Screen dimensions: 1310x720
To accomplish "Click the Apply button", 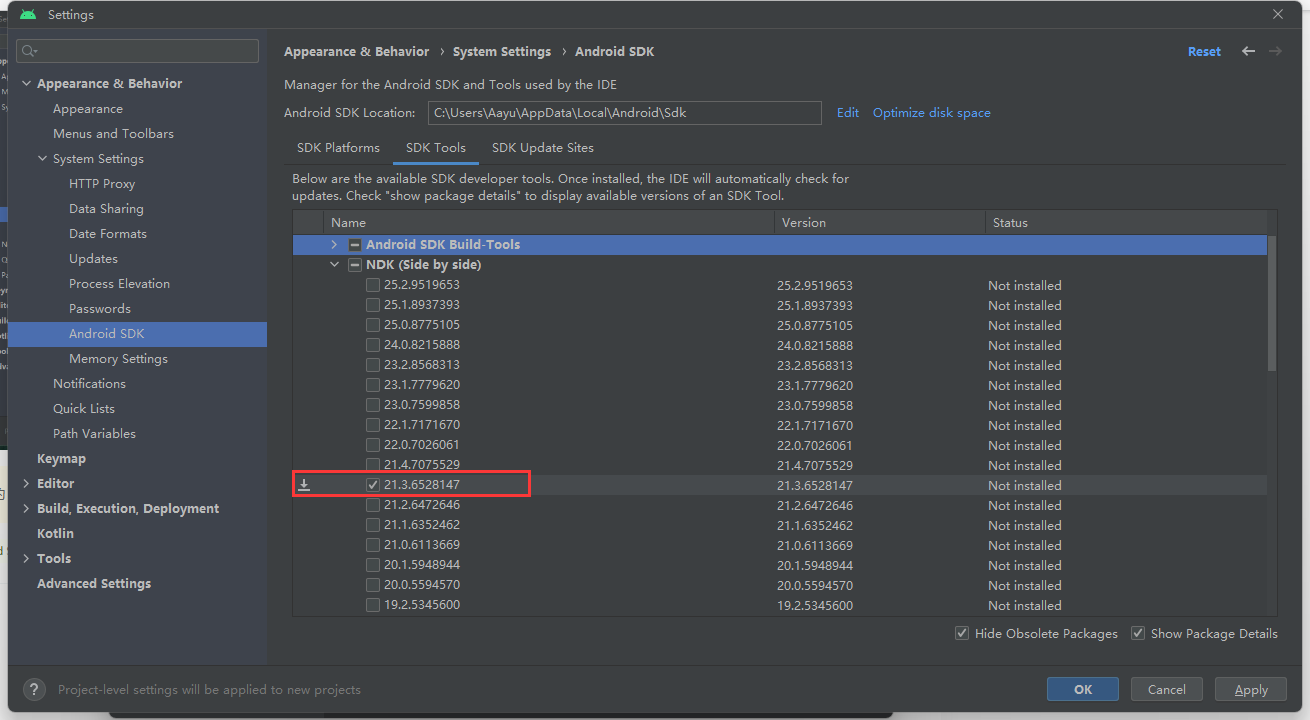I will pyautogui.click(x=1250, y=689).
